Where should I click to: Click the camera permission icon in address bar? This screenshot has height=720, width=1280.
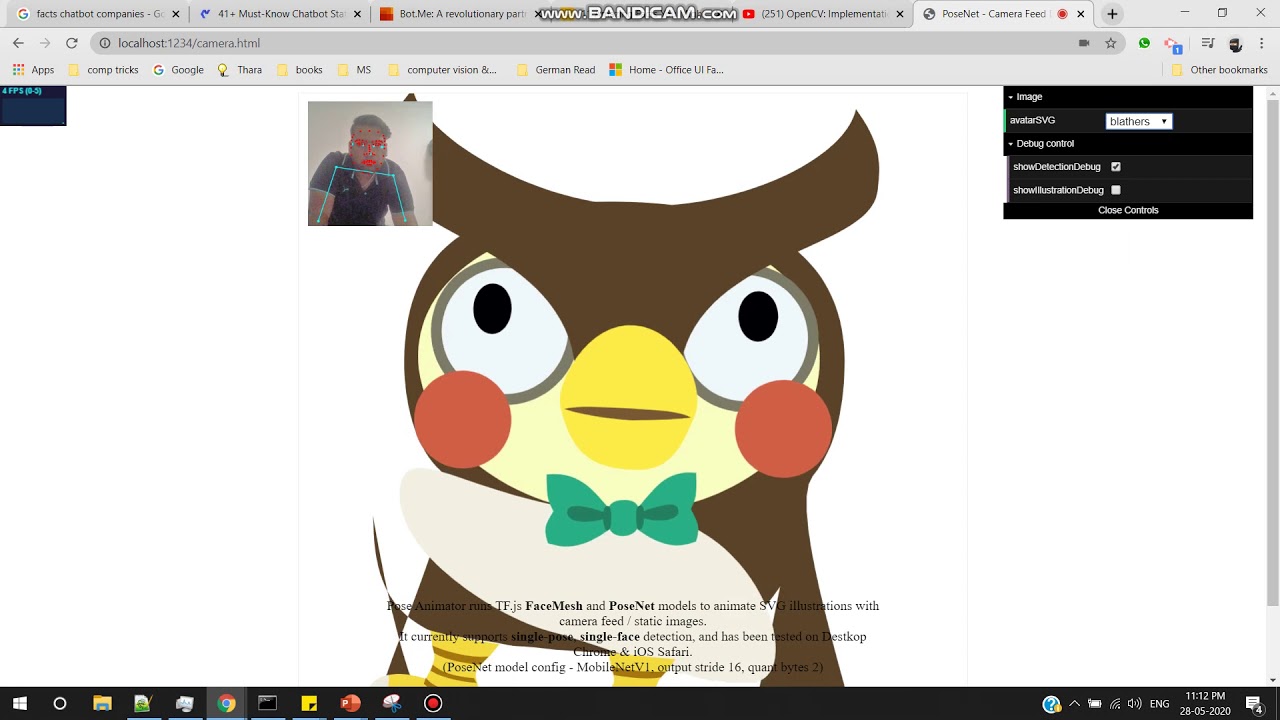click(1084, 43)
